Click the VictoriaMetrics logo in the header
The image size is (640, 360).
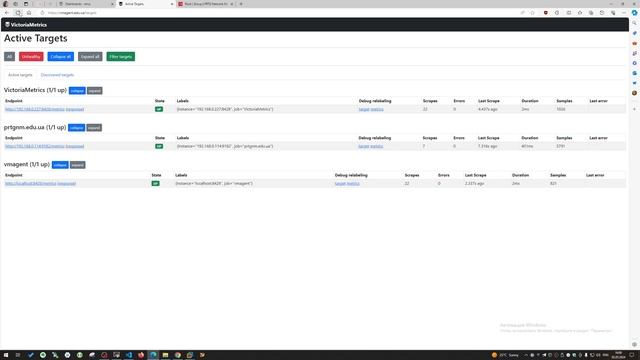[x=26, y=25]
